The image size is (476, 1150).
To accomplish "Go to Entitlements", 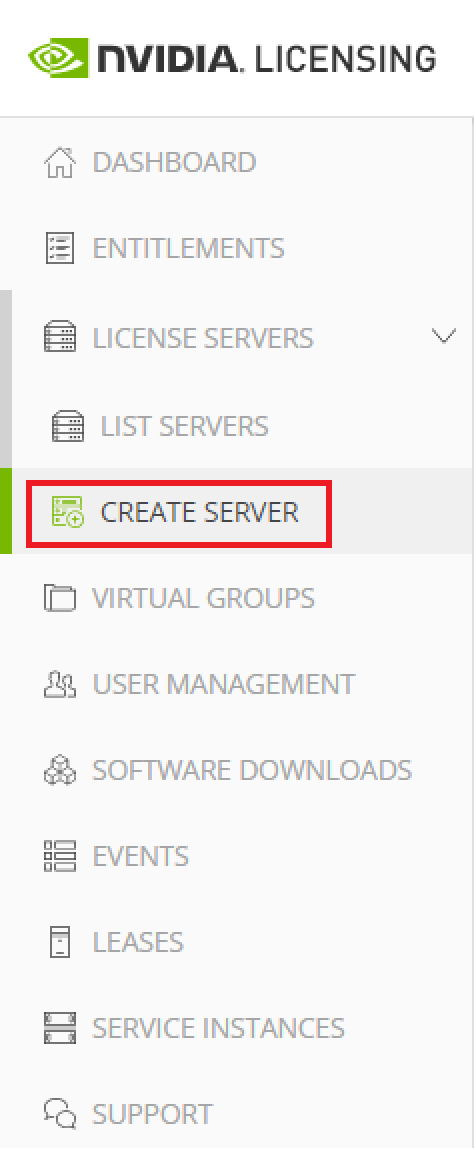I will (x=188, y=248).
